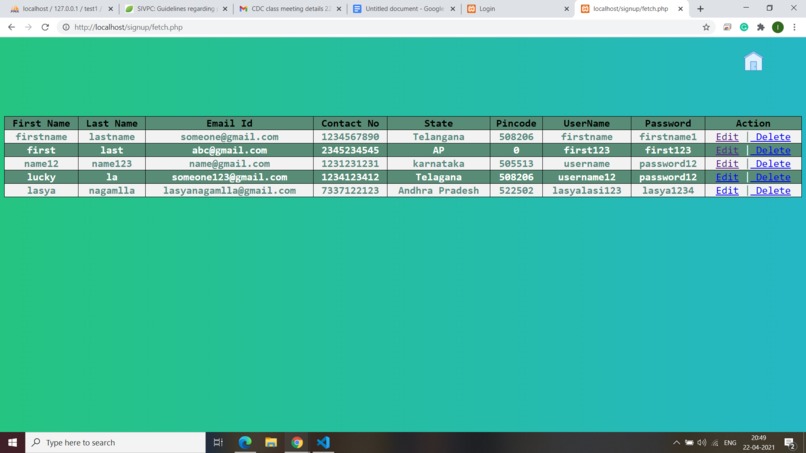View site information icon in address bar
This screenshot has height=453, width=806.
(x=66, y=27)
